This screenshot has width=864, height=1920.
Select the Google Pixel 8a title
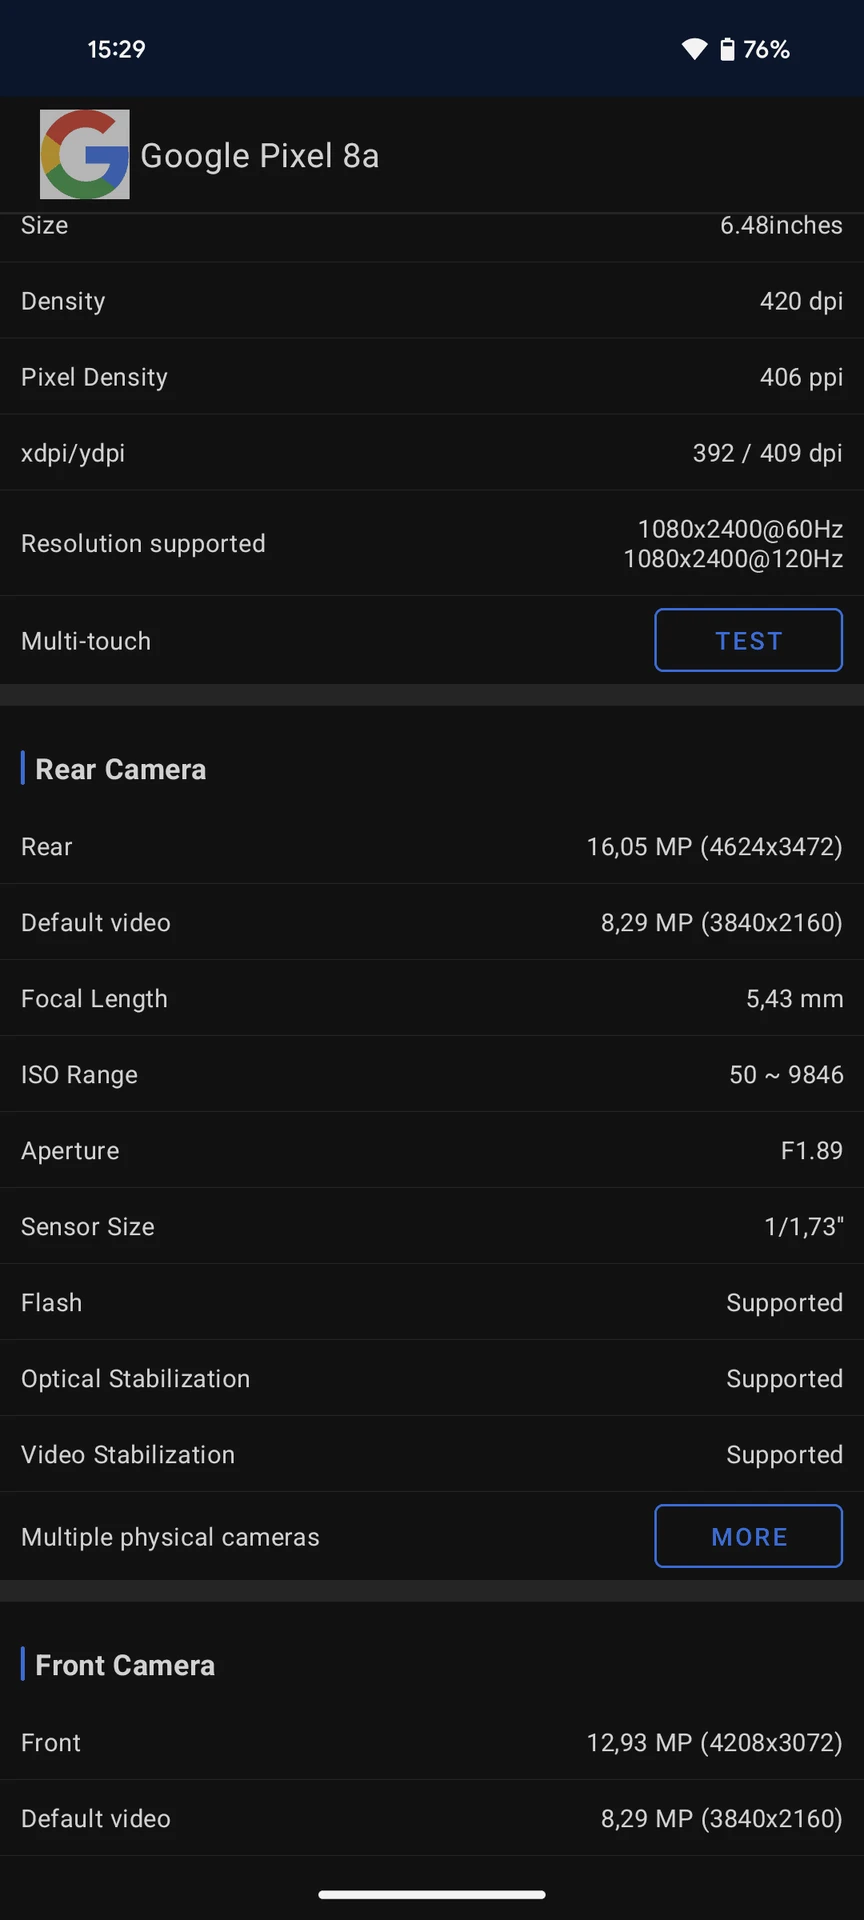pyautogui.click(x=260, y=156)
